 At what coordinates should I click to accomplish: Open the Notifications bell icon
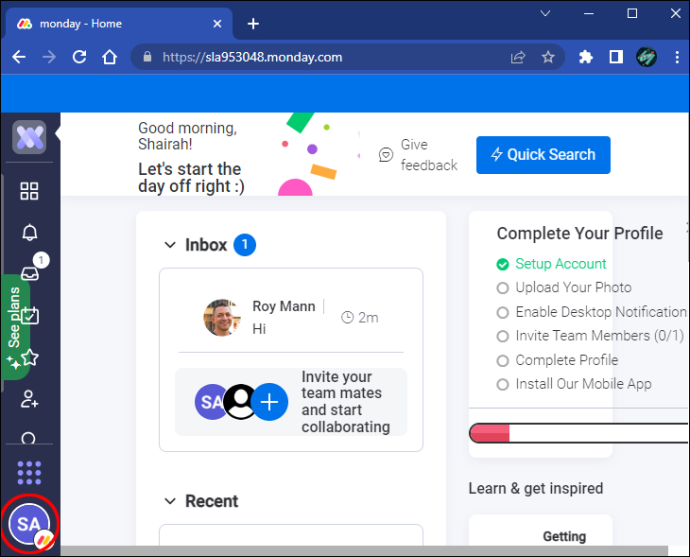tap(29, 232)
